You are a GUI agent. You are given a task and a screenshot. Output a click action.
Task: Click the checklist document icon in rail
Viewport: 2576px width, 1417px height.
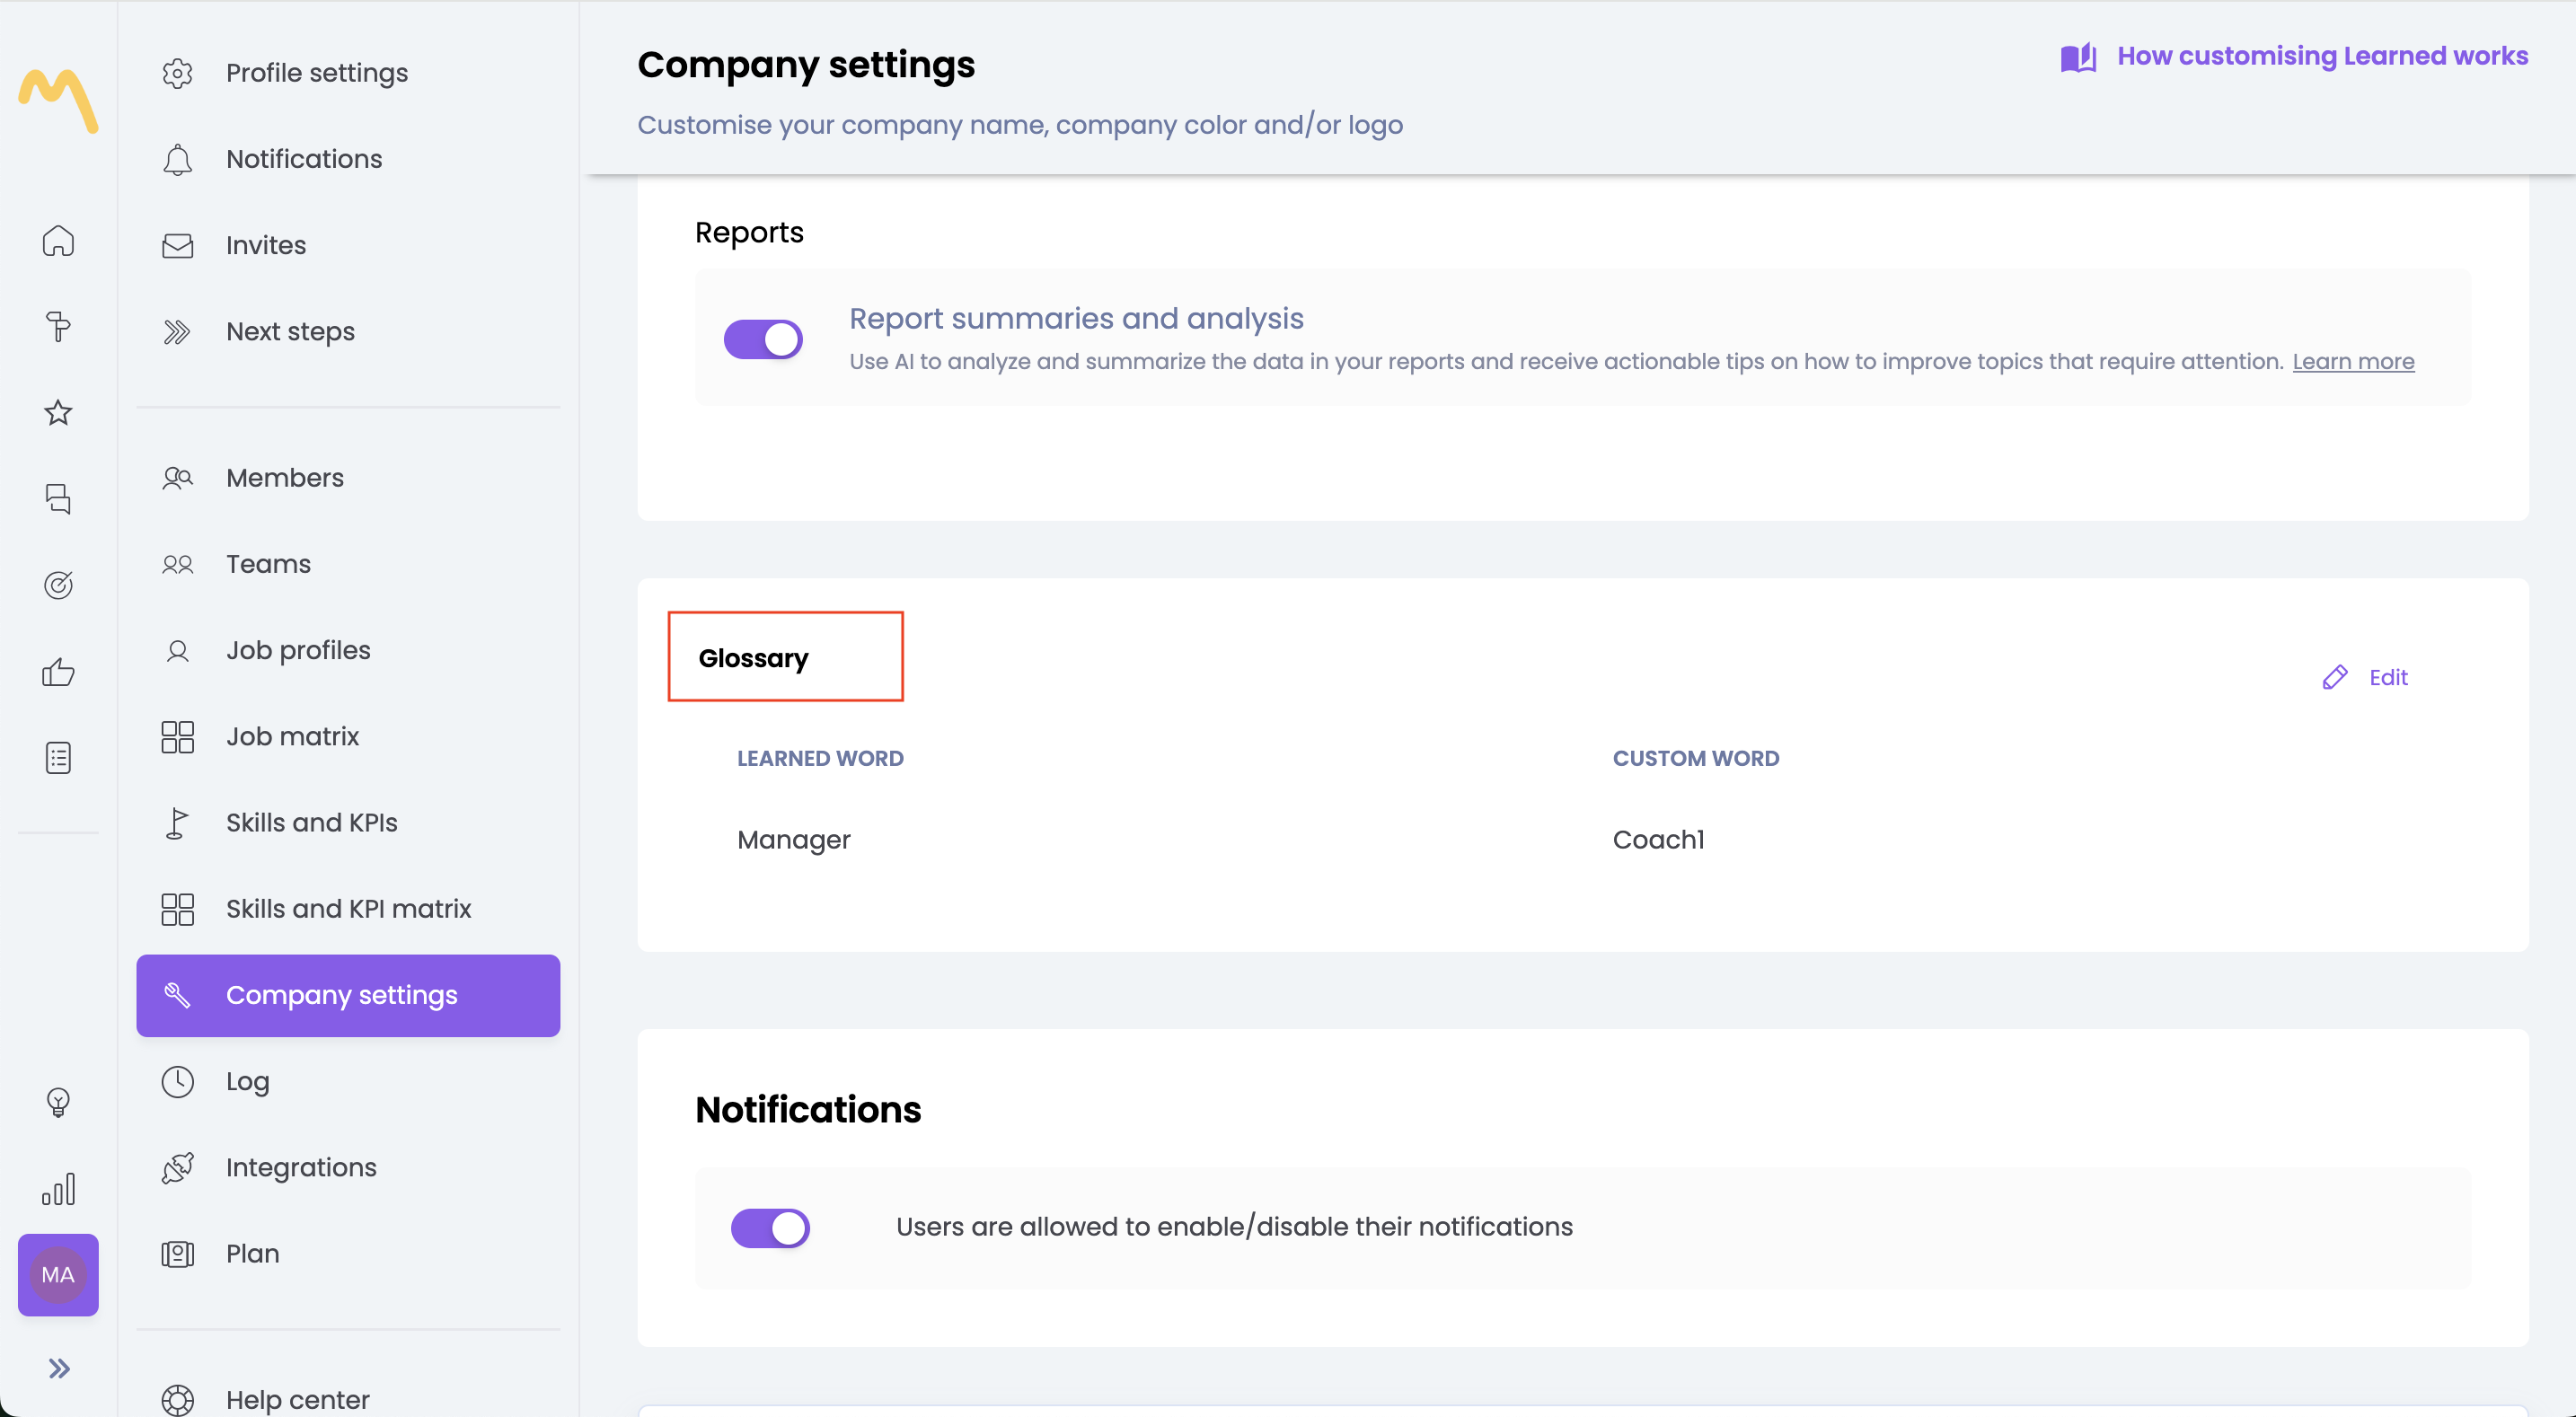[58, 758]
